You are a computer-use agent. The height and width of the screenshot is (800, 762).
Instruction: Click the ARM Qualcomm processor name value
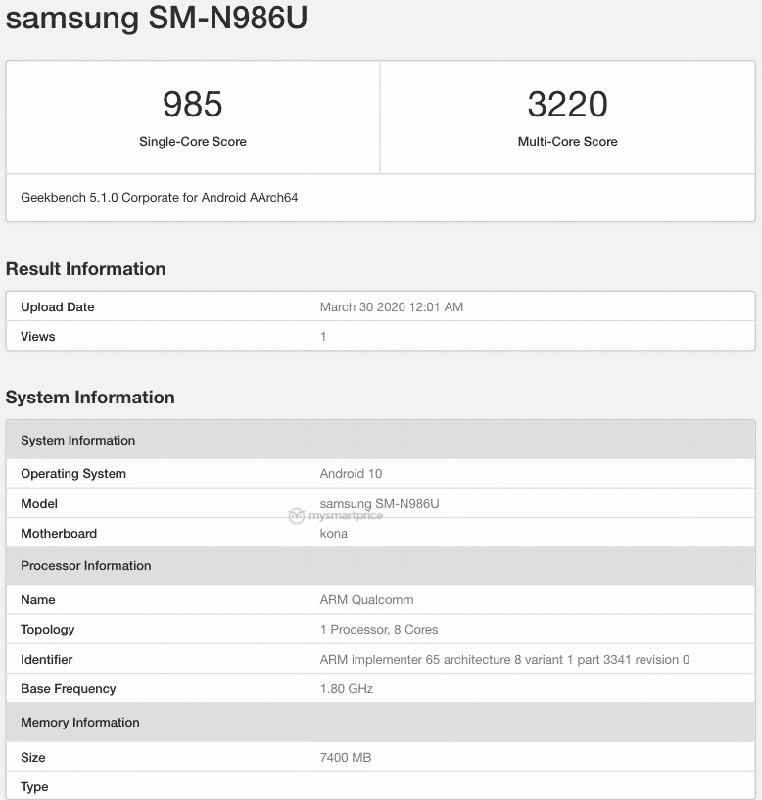(366, 600)
